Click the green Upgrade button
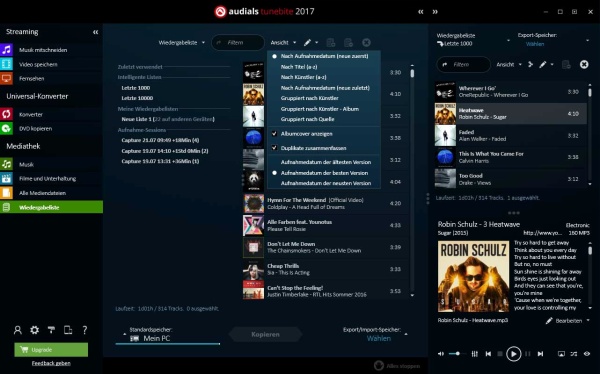This screenshot has height=374, width=600. click(x=51, y=350)
